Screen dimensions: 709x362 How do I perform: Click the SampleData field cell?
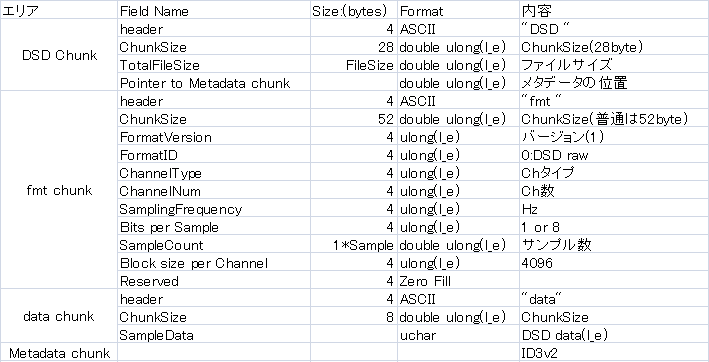tap(214, 334)
